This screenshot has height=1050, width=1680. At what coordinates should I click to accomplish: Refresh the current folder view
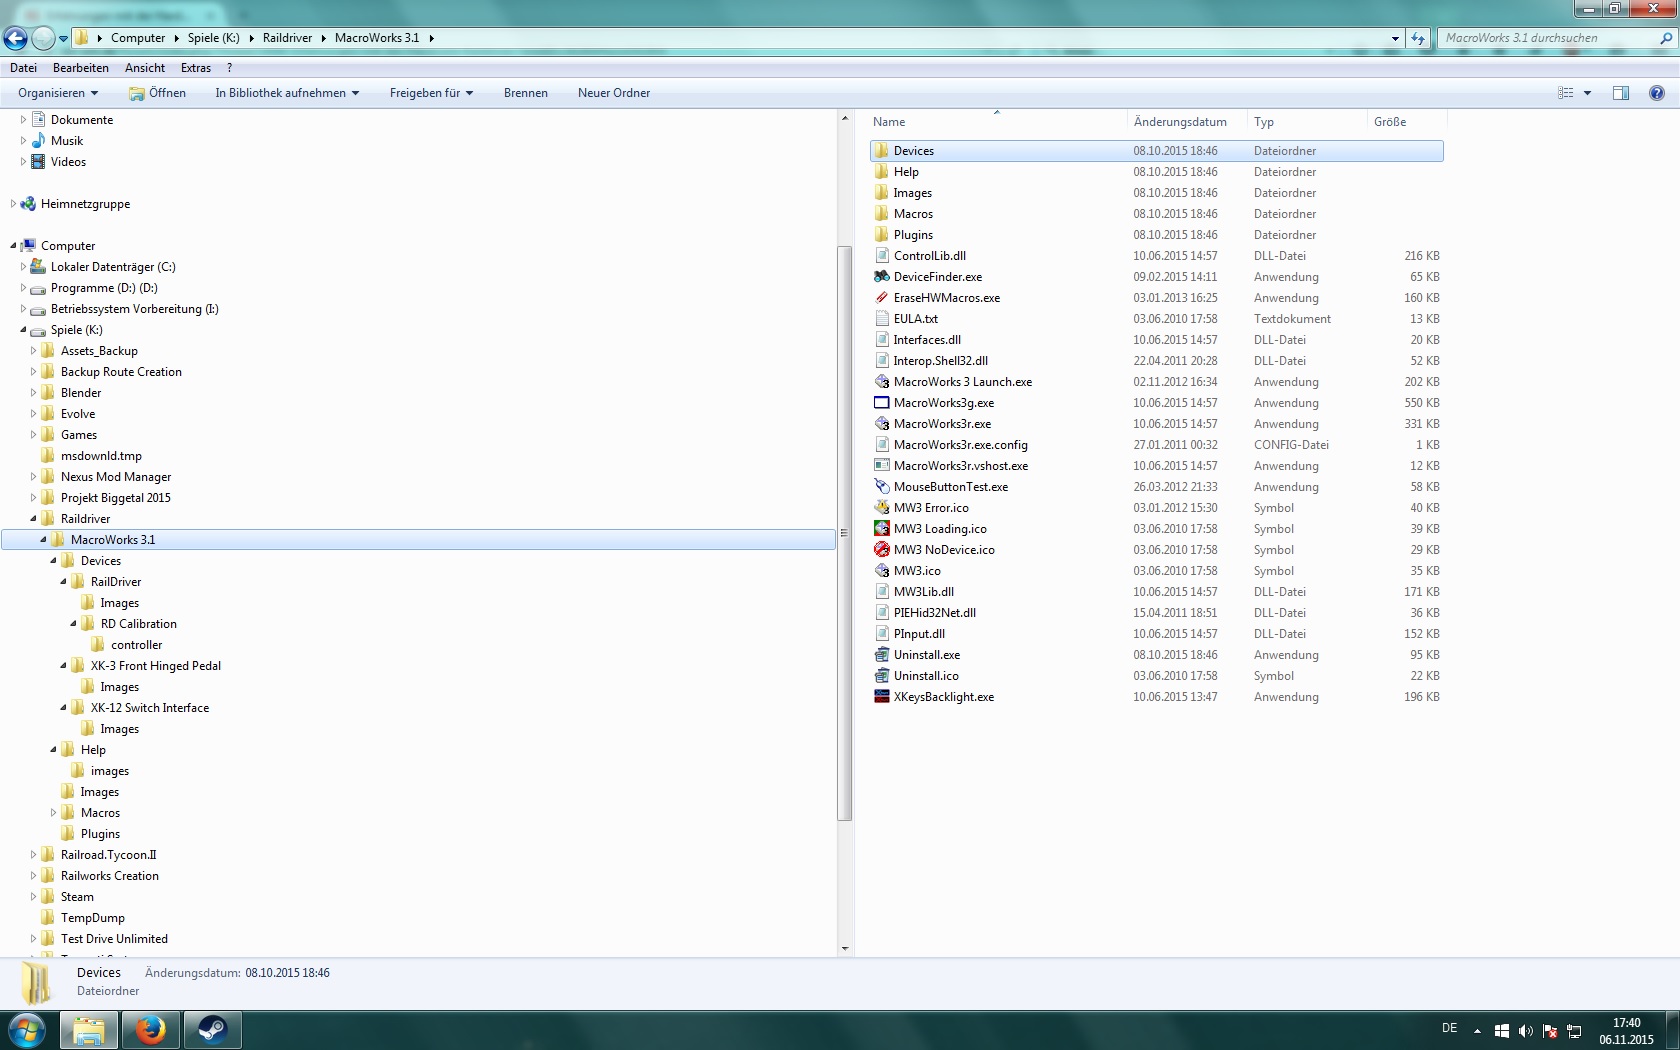[x=1419, y=38]
